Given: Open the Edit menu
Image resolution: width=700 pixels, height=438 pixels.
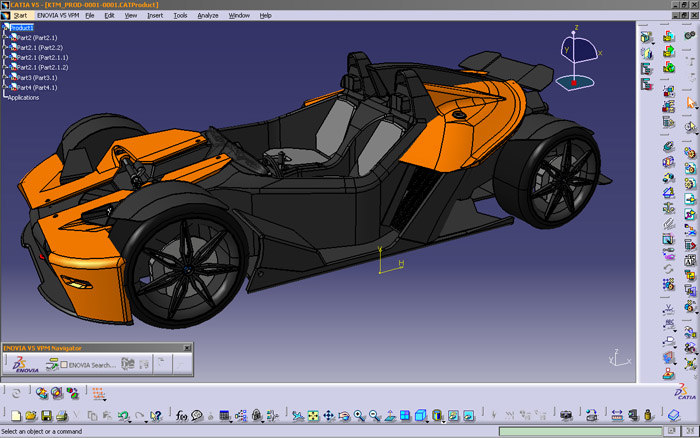Looking at the screenshot, I should pos(109,15).
